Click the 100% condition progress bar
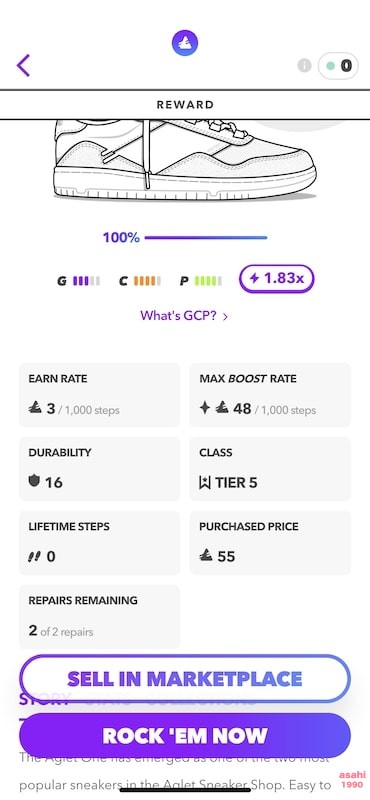Viewport: 370px width, 800px height. click(206, 237)
